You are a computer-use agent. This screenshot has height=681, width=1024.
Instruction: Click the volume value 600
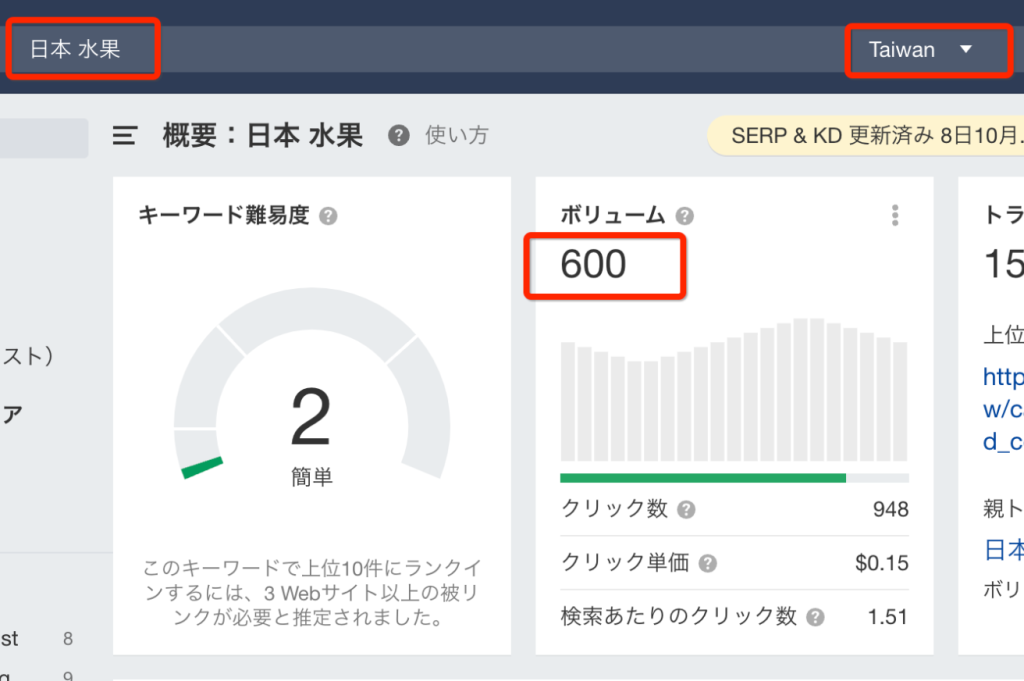[593, 264]
